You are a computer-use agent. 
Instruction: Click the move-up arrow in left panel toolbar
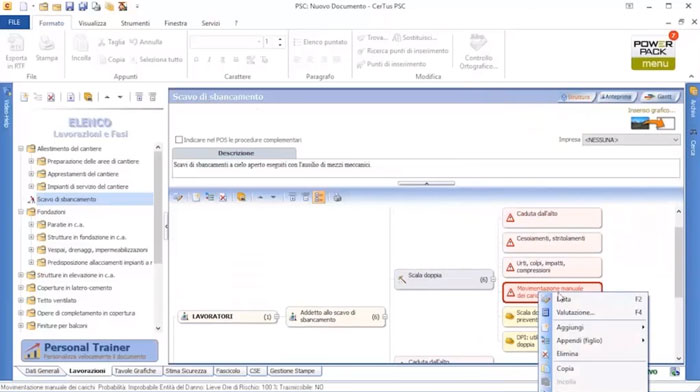click(x=107, y=97)
